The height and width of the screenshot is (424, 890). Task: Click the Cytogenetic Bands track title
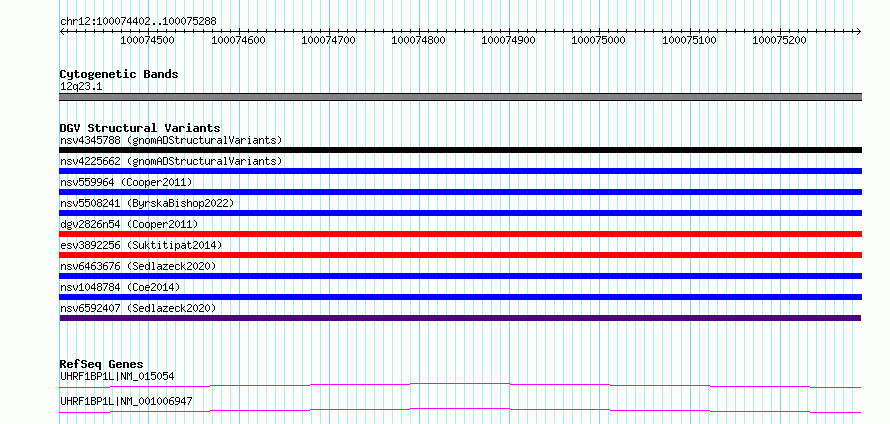[119, 74]
